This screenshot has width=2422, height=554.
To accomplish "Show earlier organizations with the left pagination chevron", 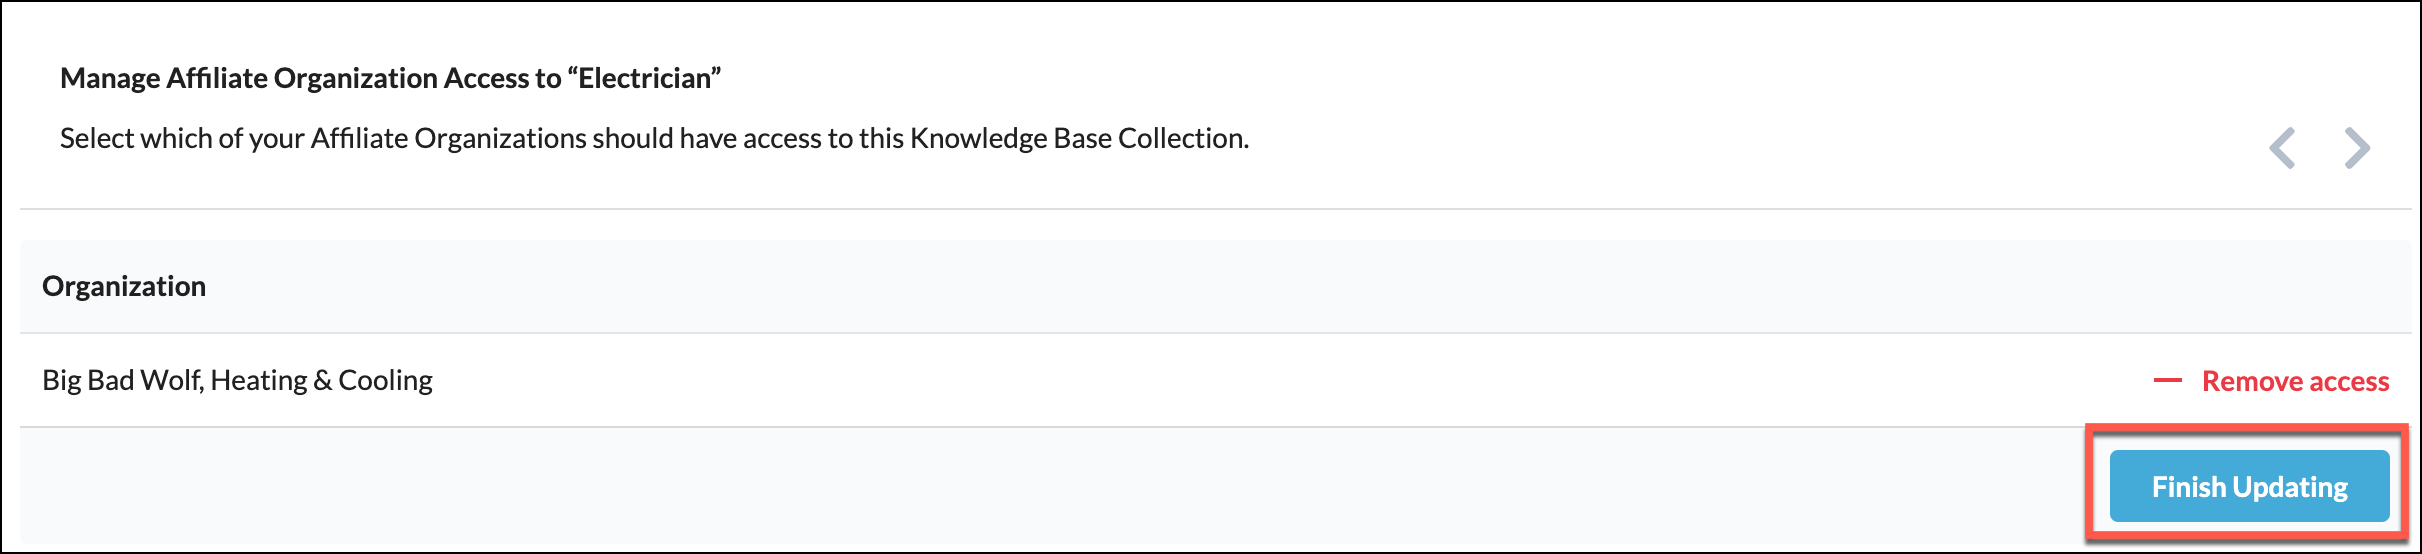I will [2282, 148].
